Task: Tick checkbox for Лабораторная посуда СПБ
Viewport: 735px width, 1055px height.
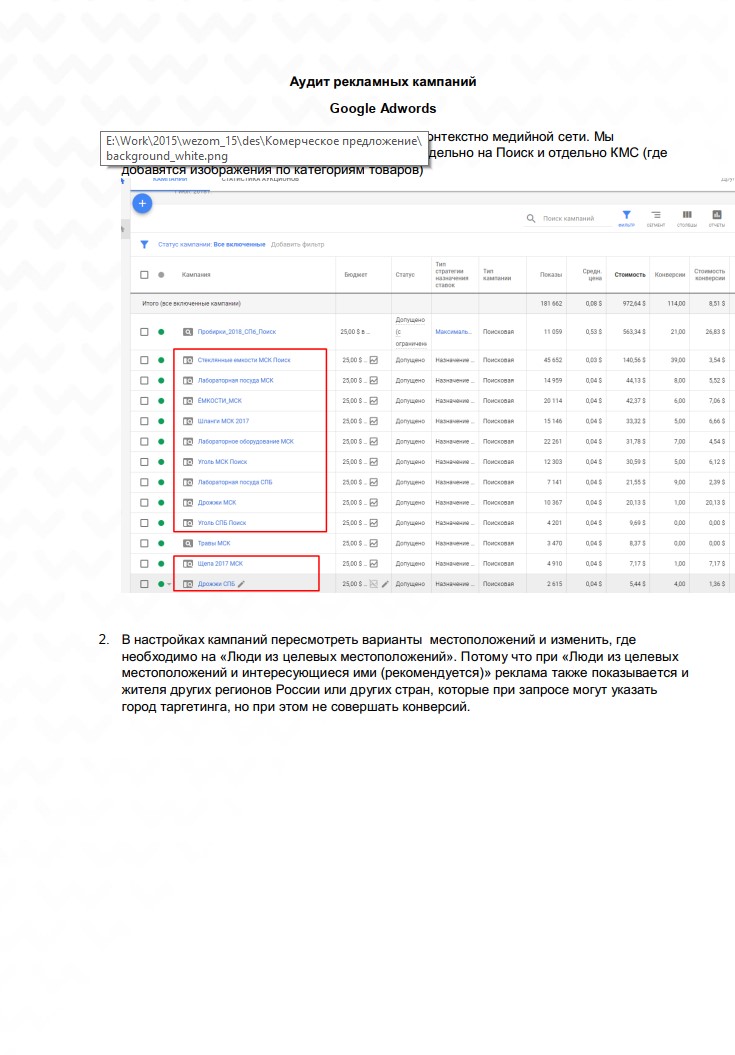Action: point(144,482)
